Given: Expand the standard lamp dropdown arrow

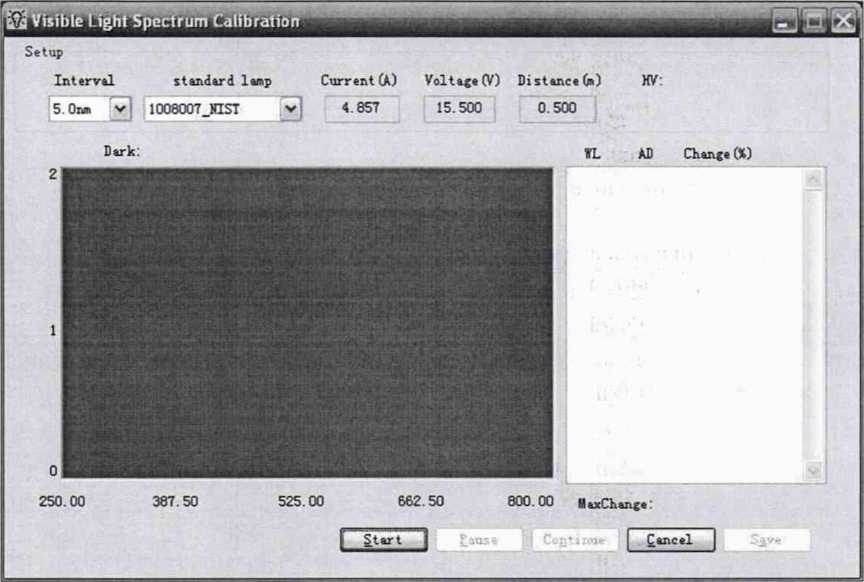Looking at the screenshot, I should (290, 109).
